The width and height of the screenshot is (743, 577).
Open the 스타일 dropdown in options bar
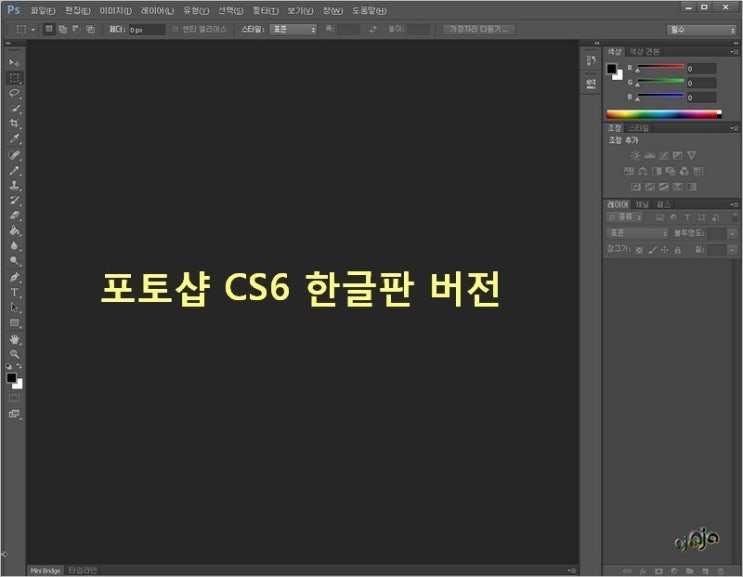click(293, 29)
